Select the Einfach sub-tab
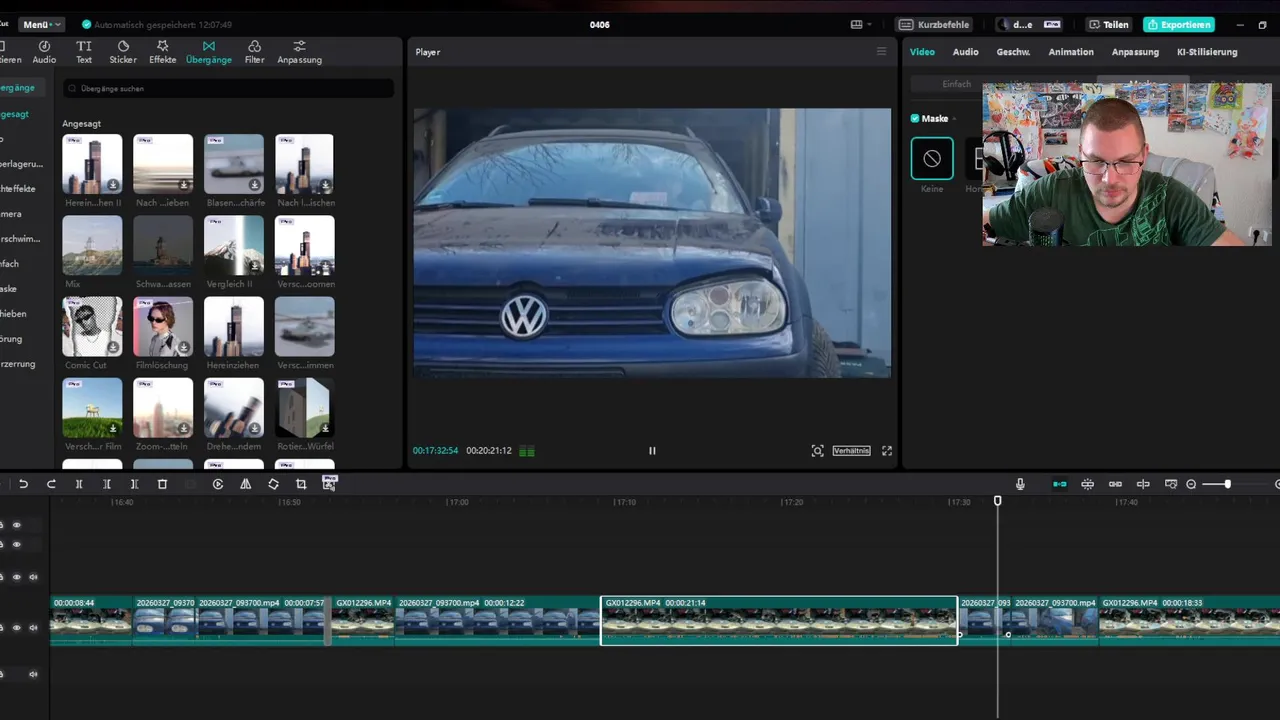 pyautogui.click(x=956, y=84)
